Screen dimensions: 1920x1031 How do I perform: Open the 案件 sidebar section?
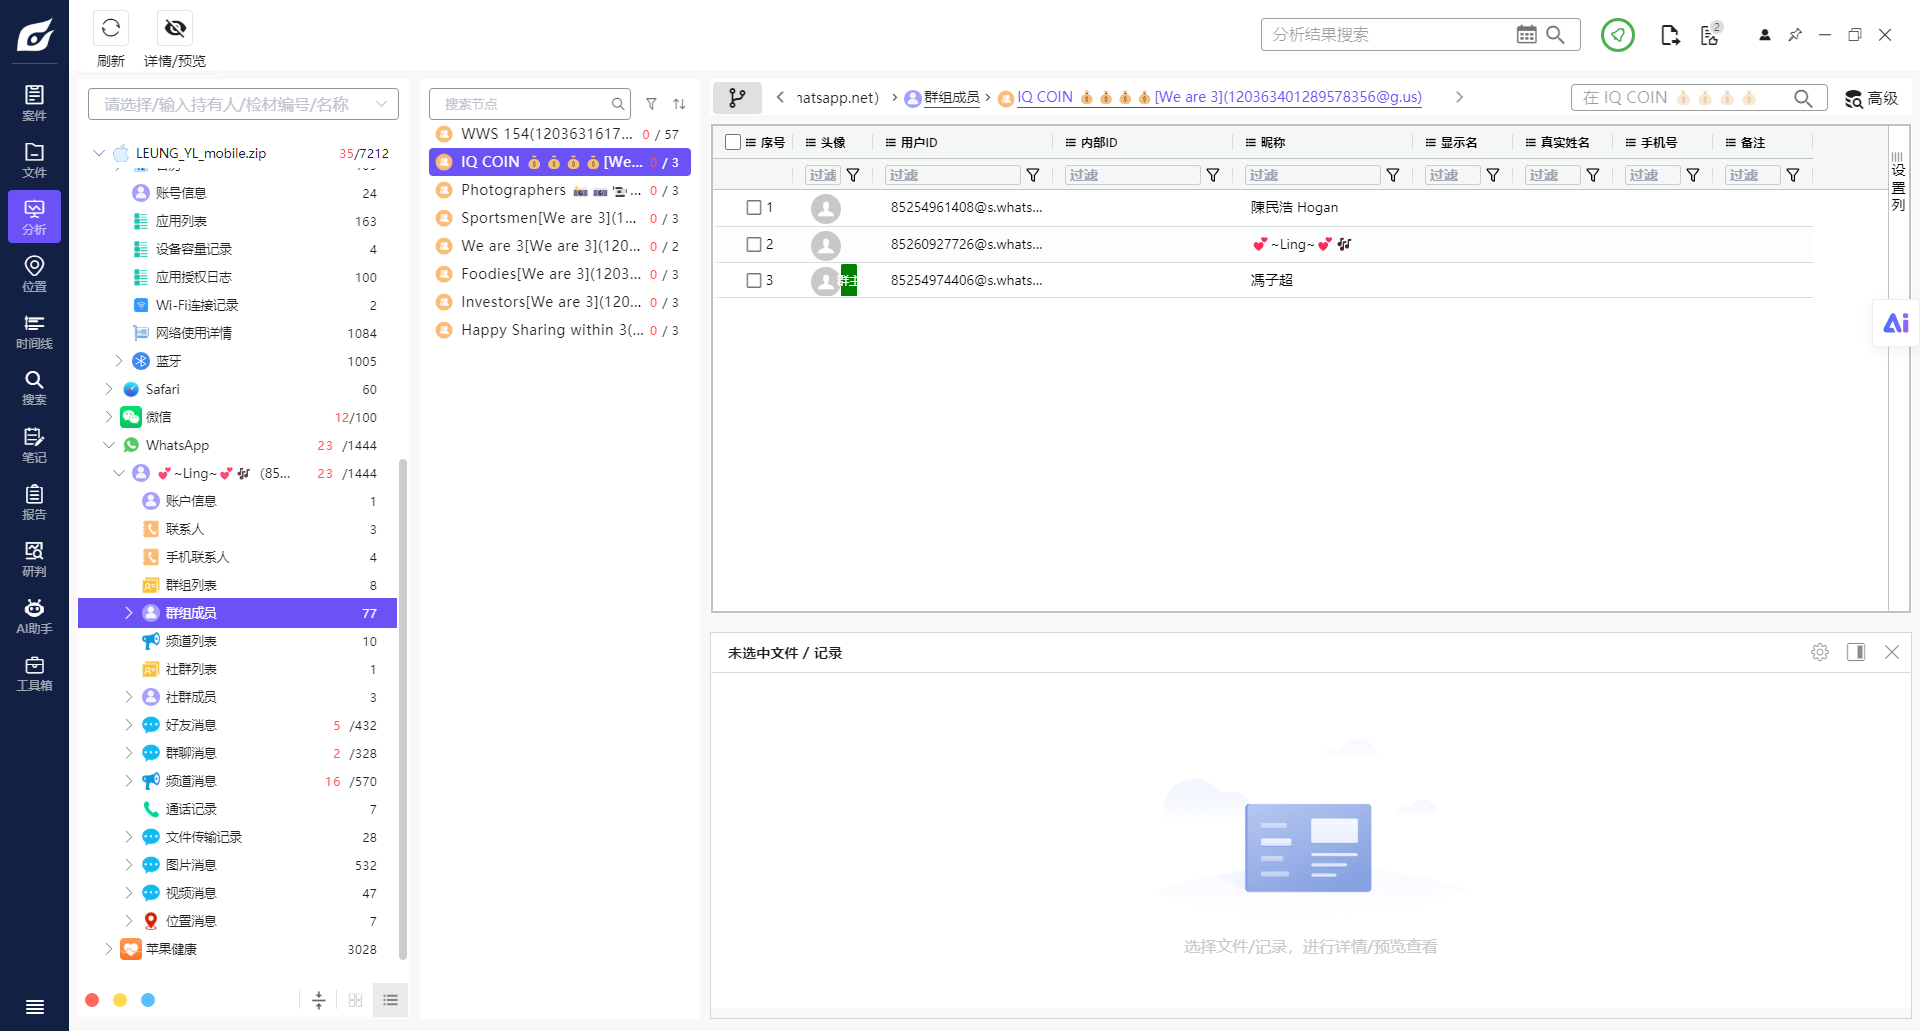tap(34, 103)
